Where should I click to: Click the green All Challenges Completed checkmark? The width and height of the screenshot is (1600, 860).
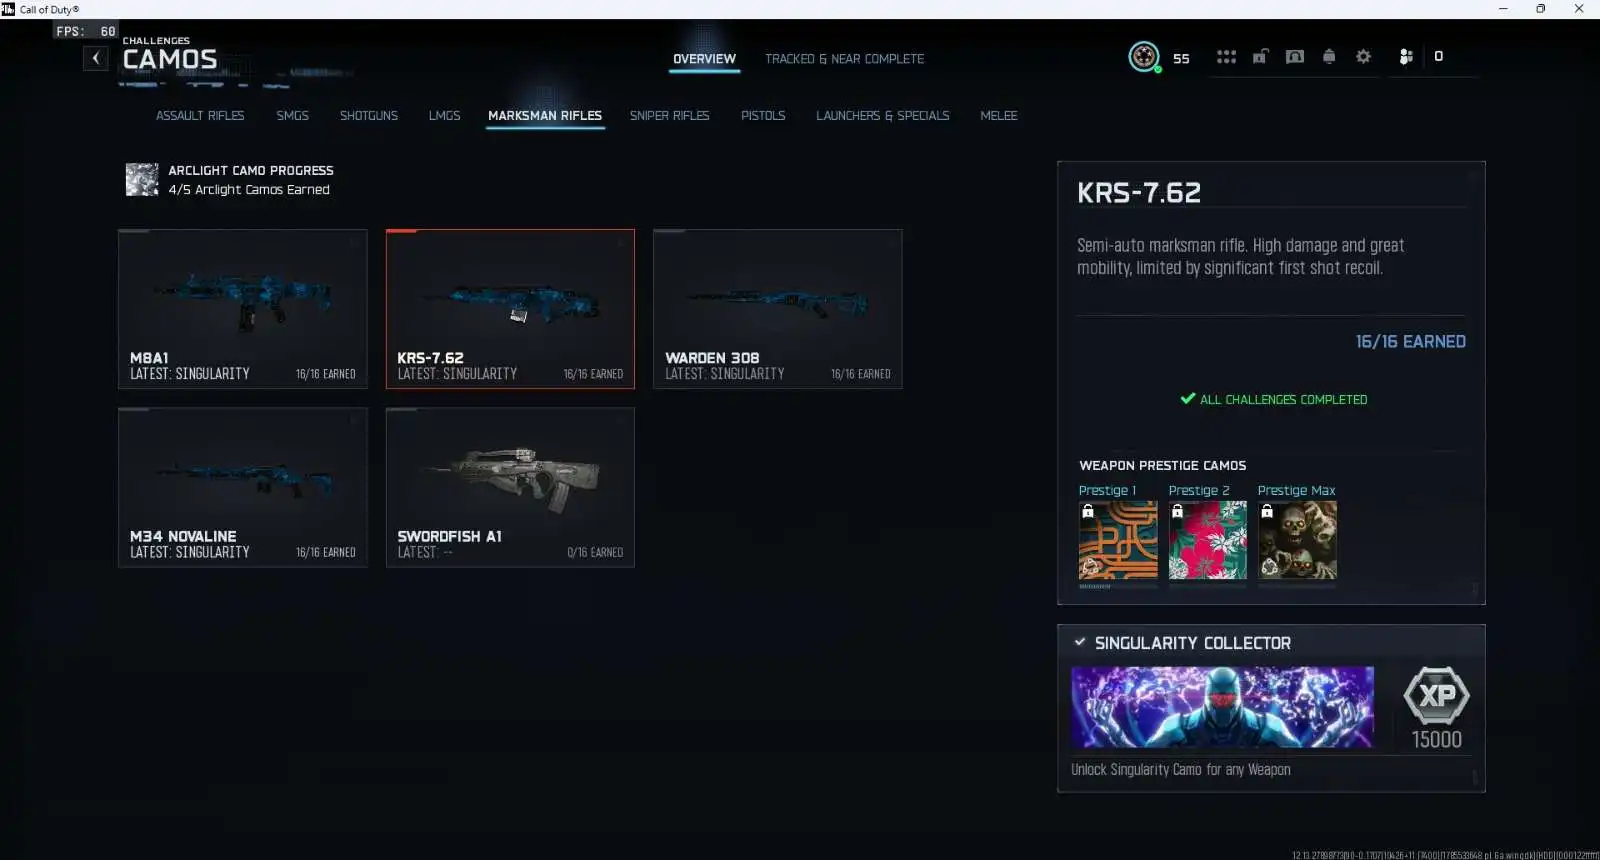pos(1188,398)
